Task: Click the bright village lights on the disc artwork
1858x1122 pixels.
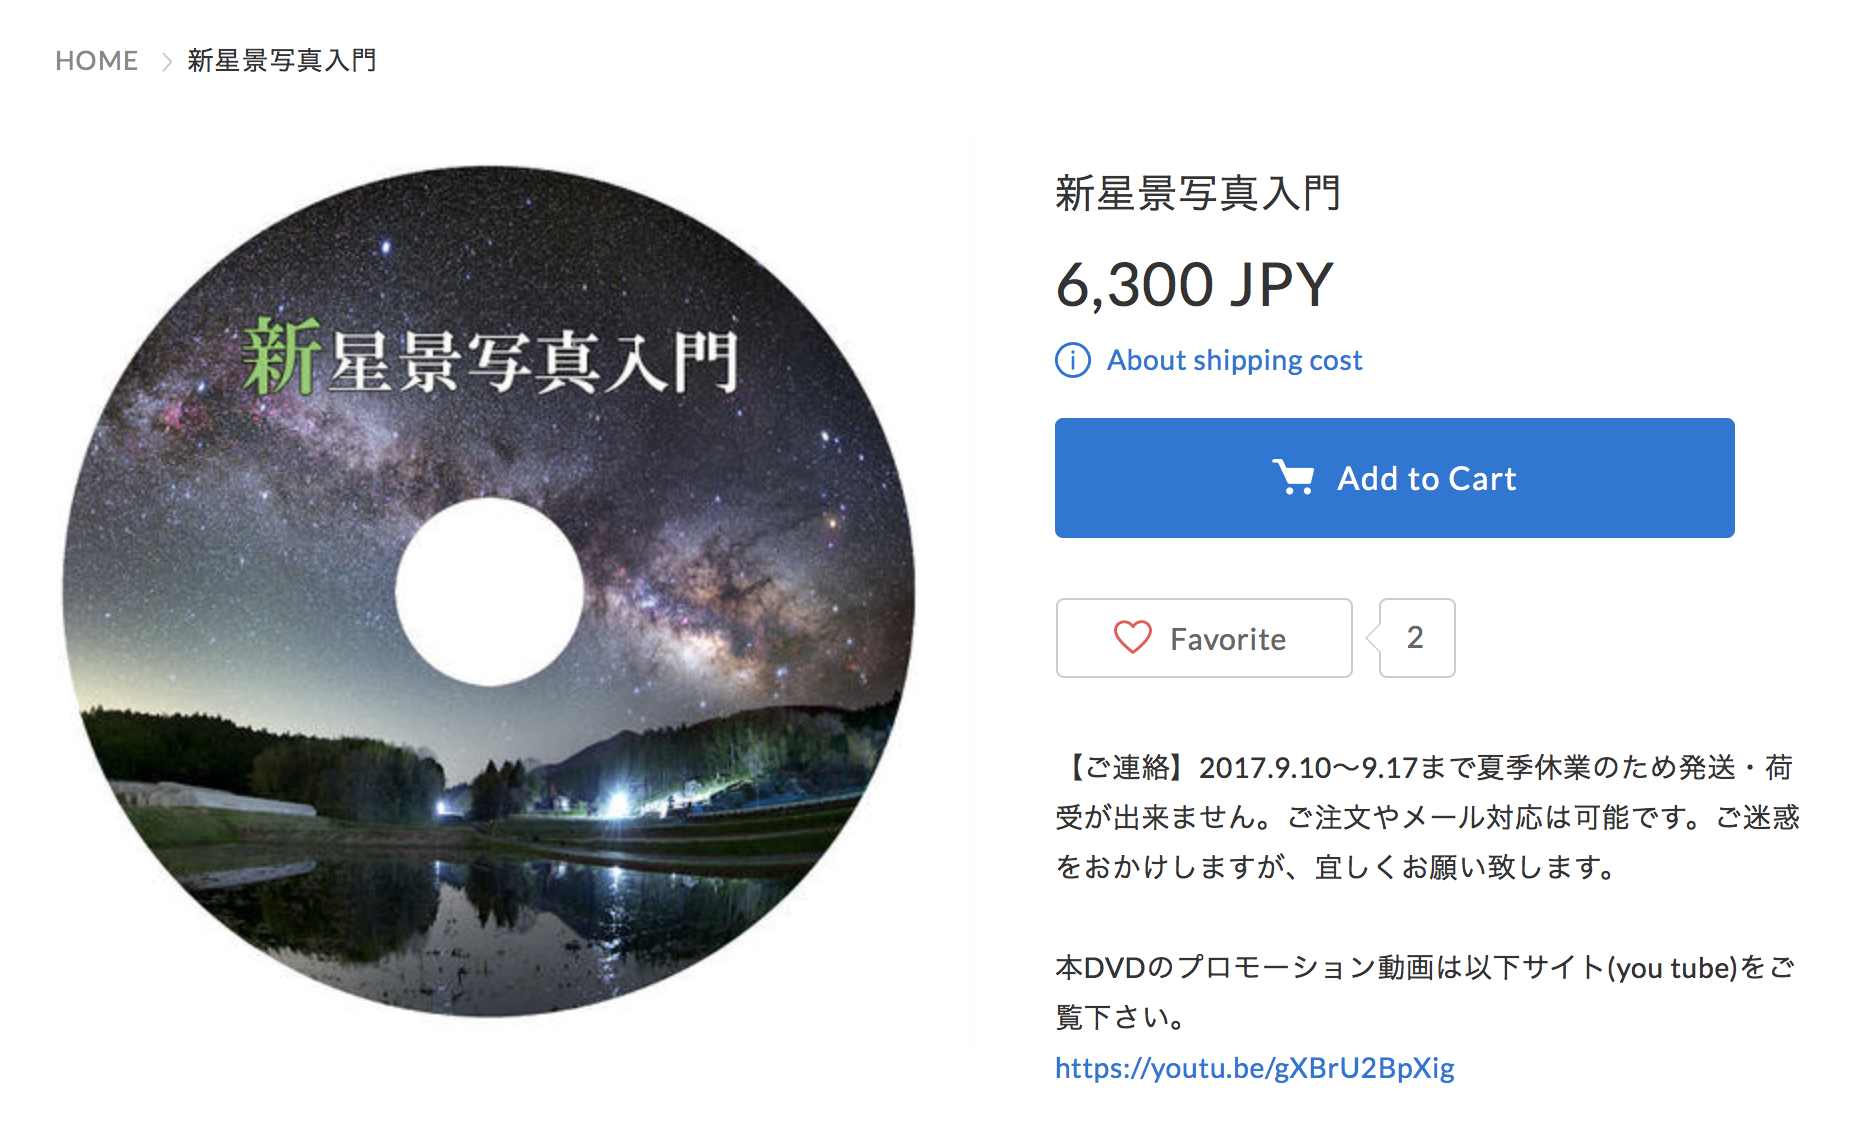Action: (618, 801)
